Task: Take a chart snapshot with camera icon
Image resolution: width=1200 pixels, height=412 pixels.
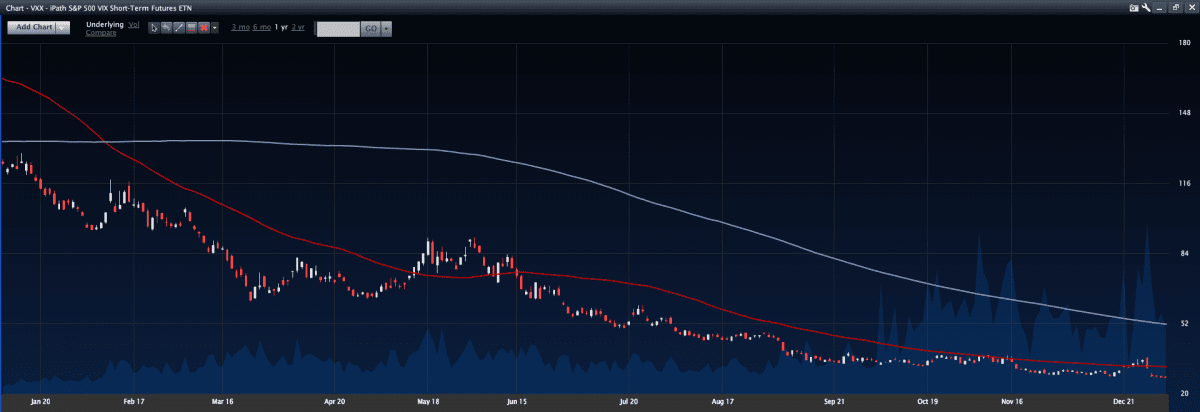Action: click(1134, 7)
